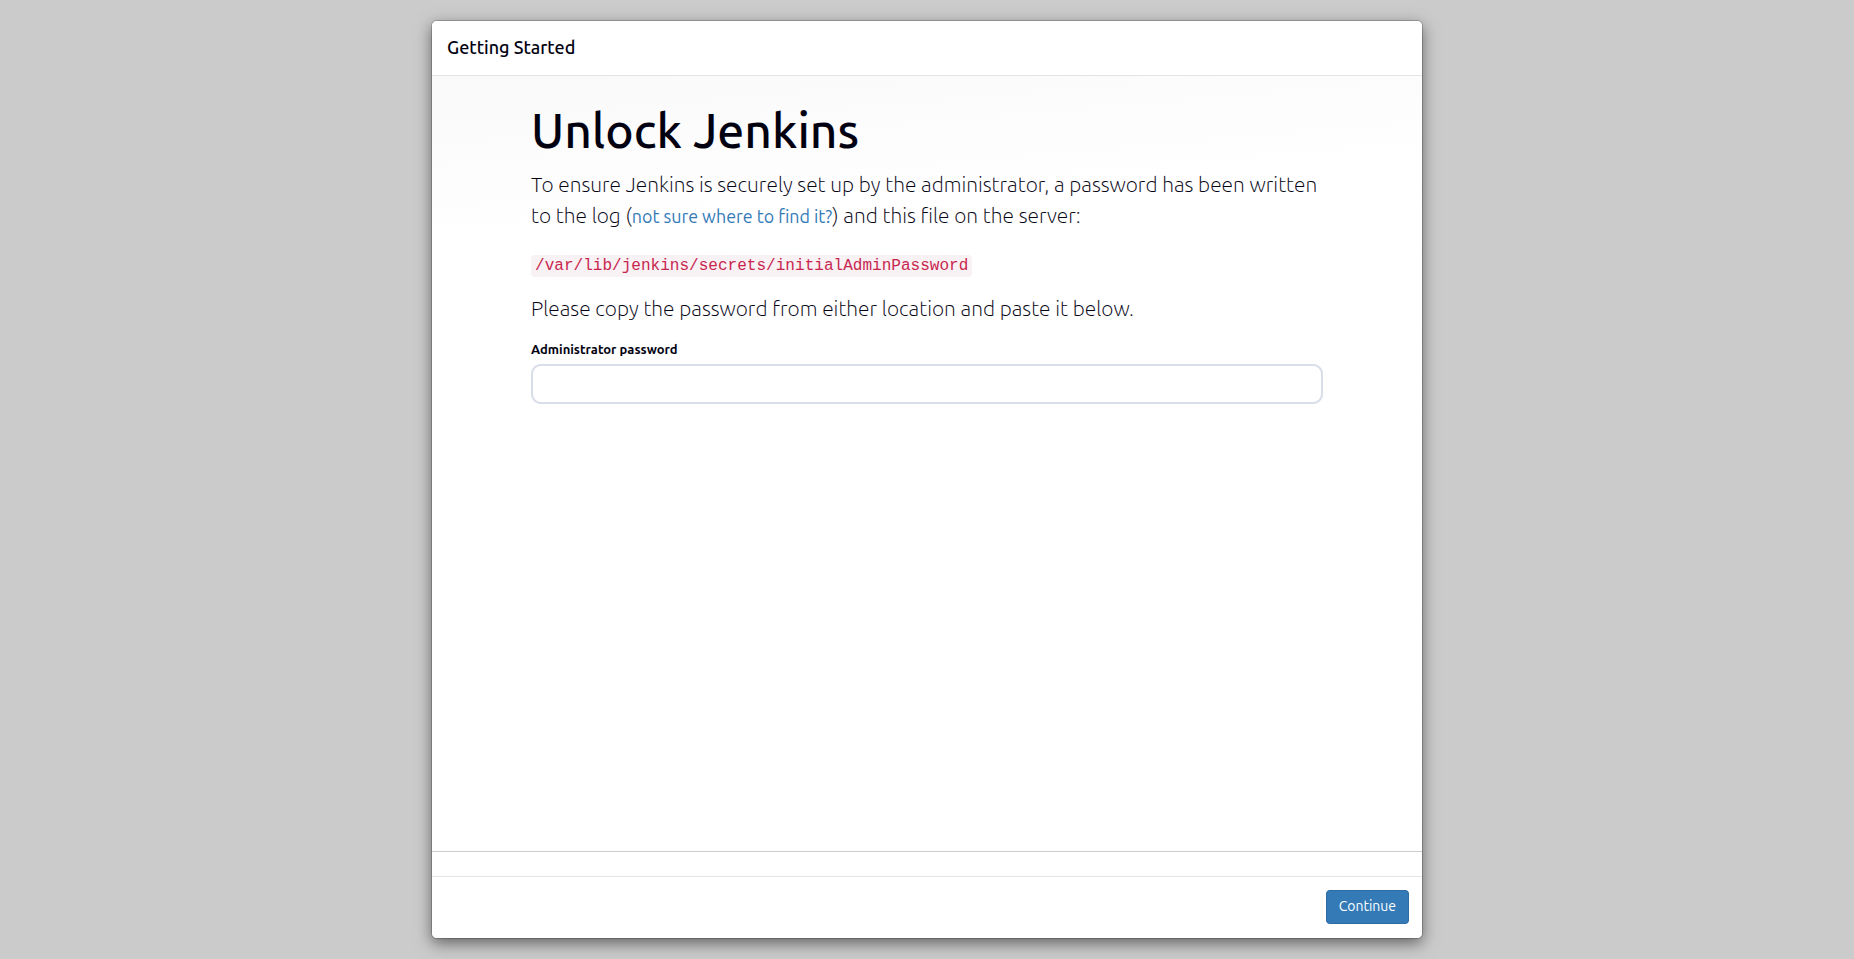Click the blue Continue action in the footer
The image size is (1854, 959).
[1366, 906]
